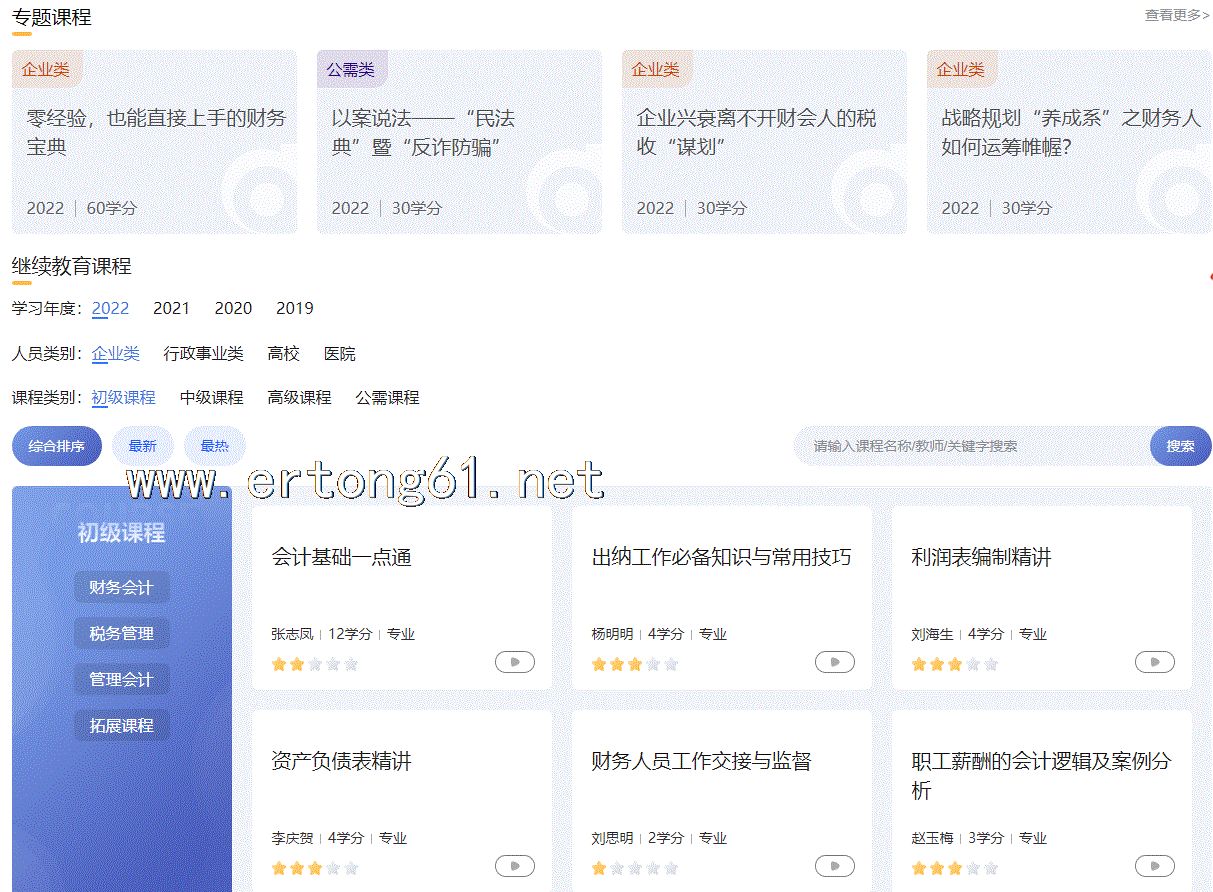Open 查看更多 to expand featured courses

point(1176,15)
